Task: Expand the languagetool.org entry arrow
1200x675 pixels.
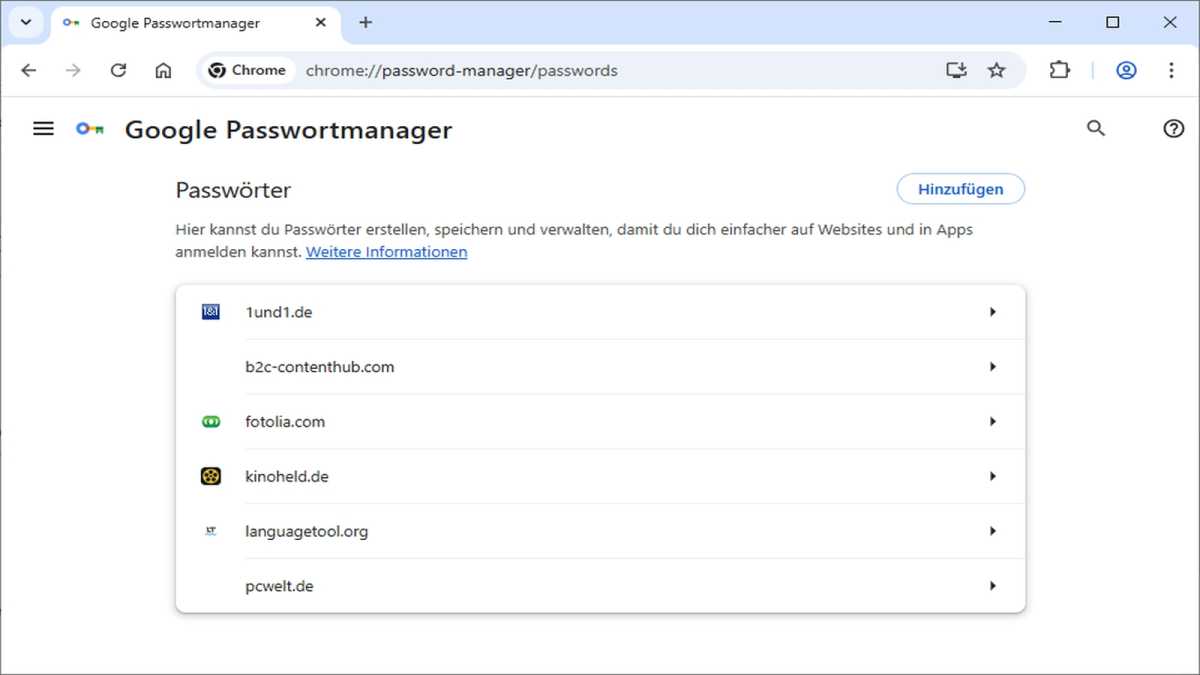Action: [x=993, y=531]
